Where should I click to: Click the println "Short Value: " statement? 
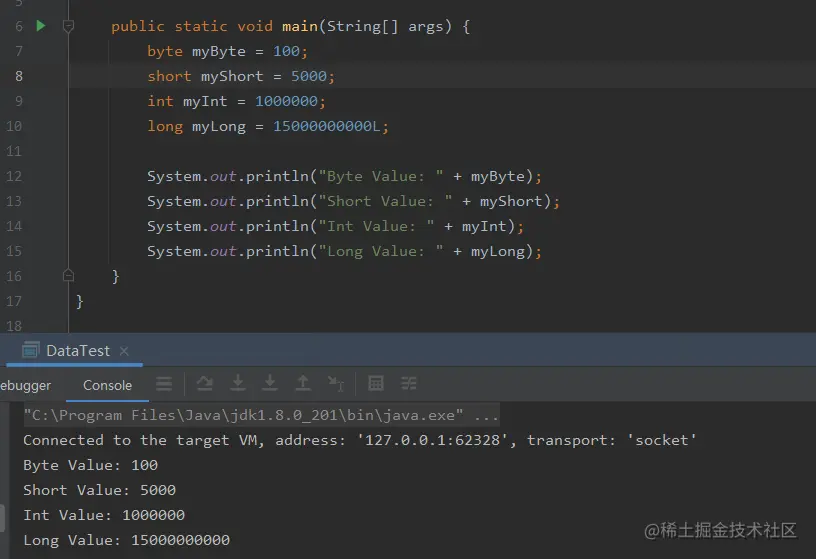click(353, 201)
